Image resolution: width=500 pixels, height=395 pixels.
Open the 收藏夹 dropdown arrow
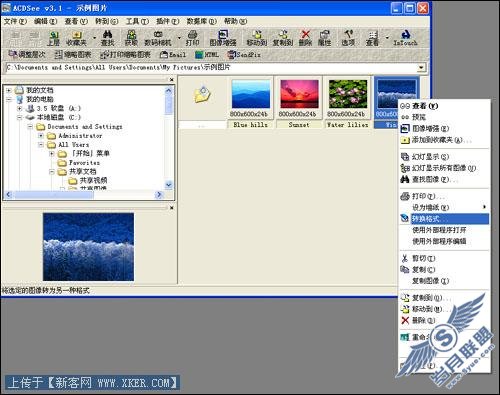[x=94, y=38]
